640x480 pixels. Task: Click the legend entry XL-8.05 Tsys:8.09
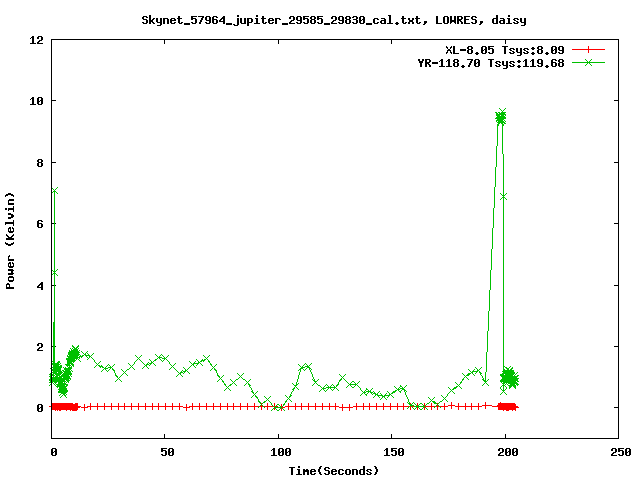click(505, 50)
